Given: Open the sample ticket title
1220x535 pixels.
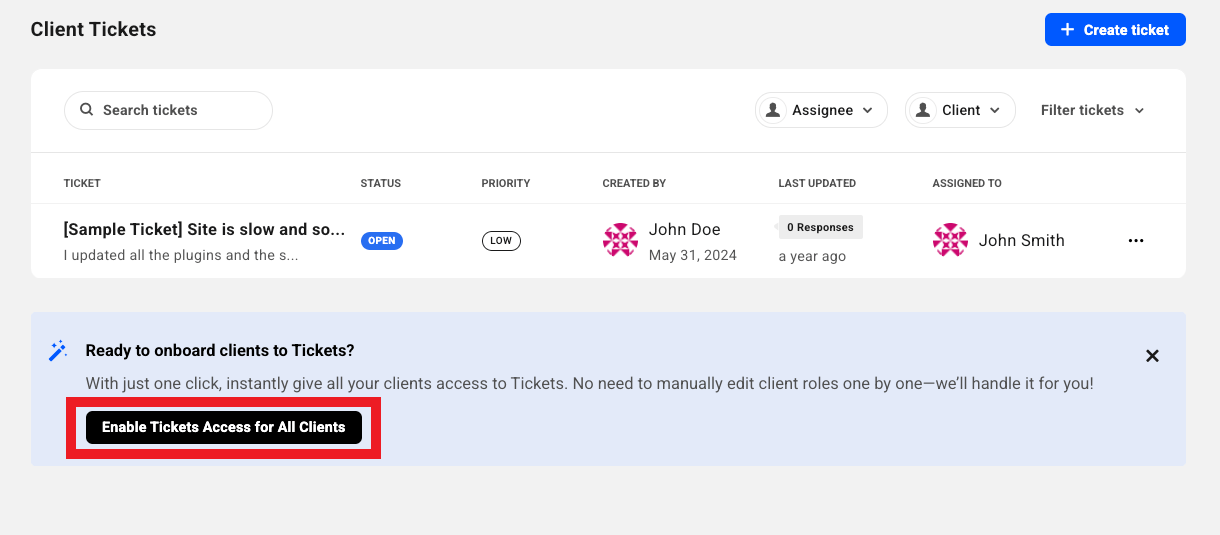Looking at the screenshot, I should point(204,230).
